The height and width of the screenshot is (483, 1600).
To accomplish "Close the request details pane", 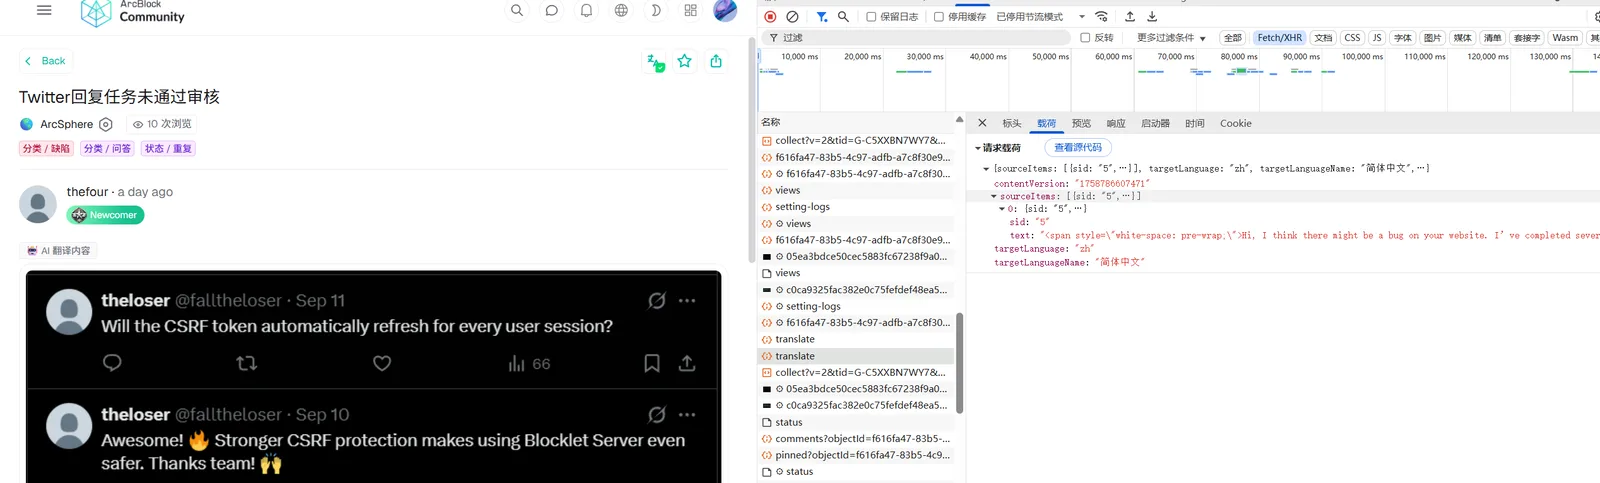I will click(982, 123).
